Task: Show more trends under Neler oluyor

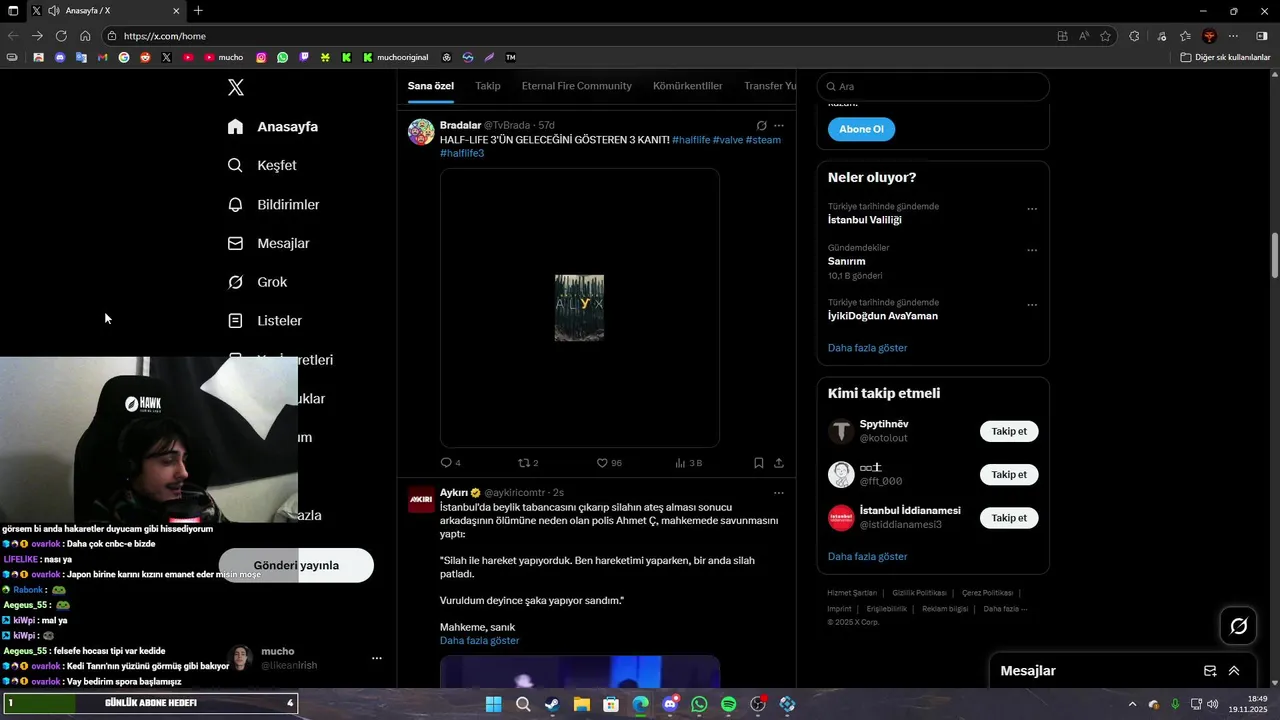Action: [868, 348]
